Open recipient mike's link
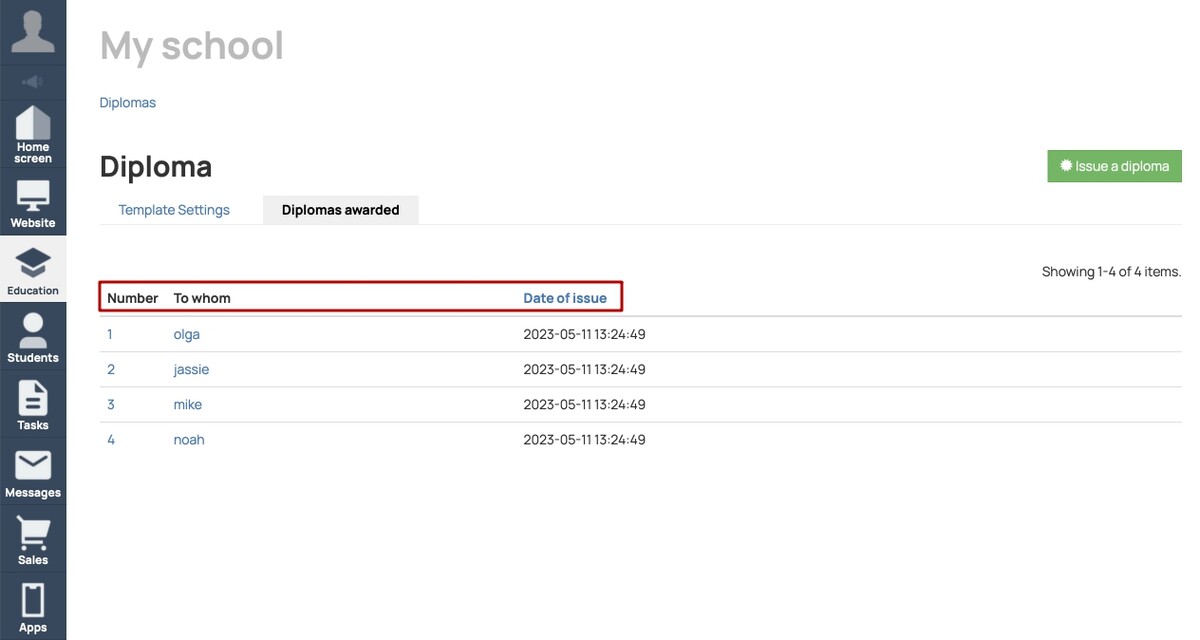Screen dimensions: 1200x640 click(187, 404)
